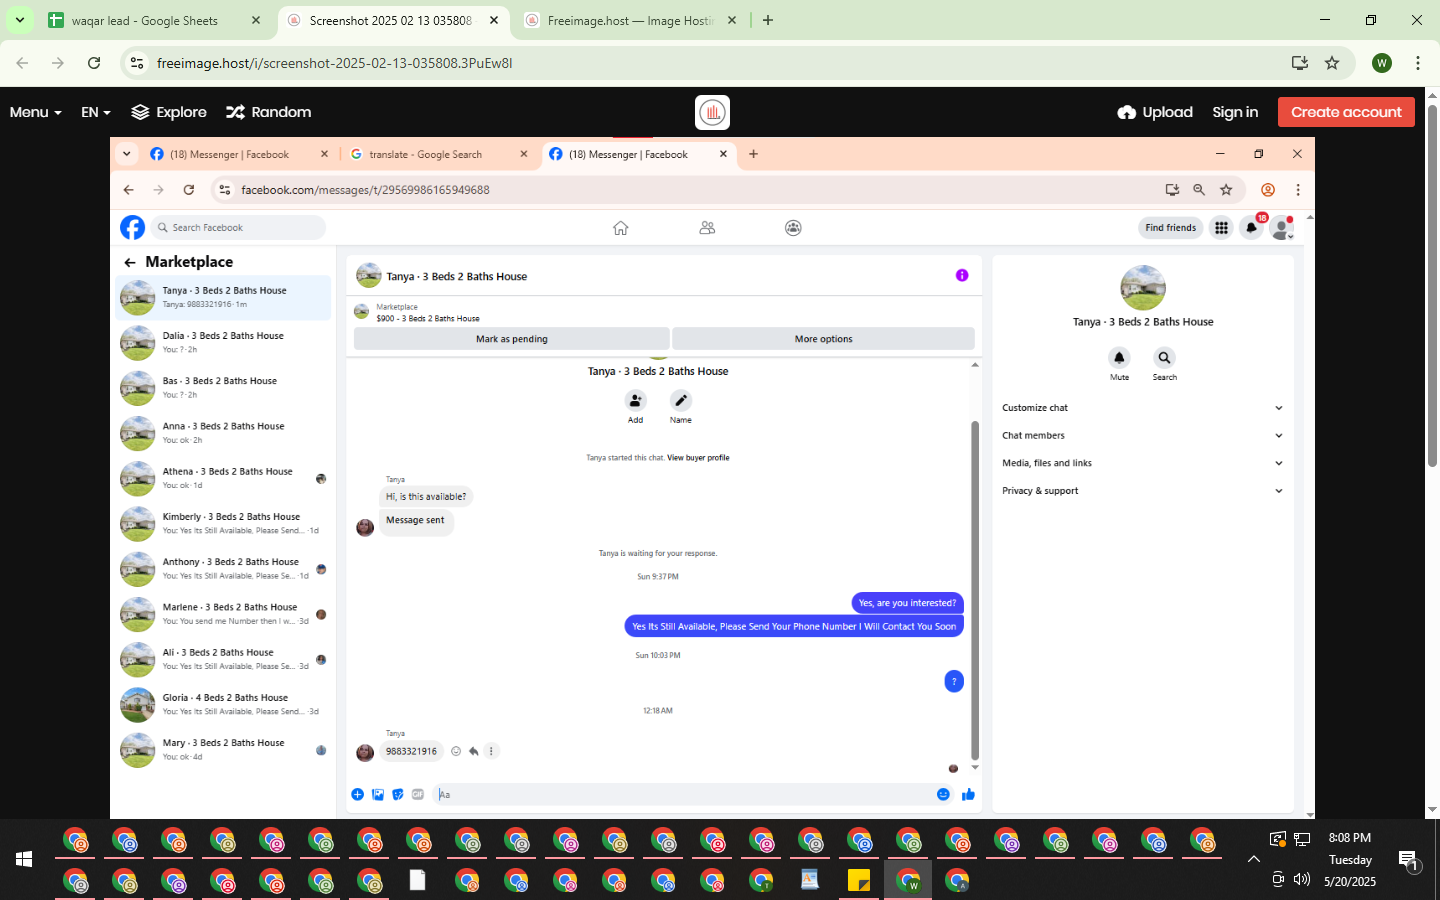Open the Chrome profile W avatar
The image size is (1440, 900).
[x=1382, y=63]
